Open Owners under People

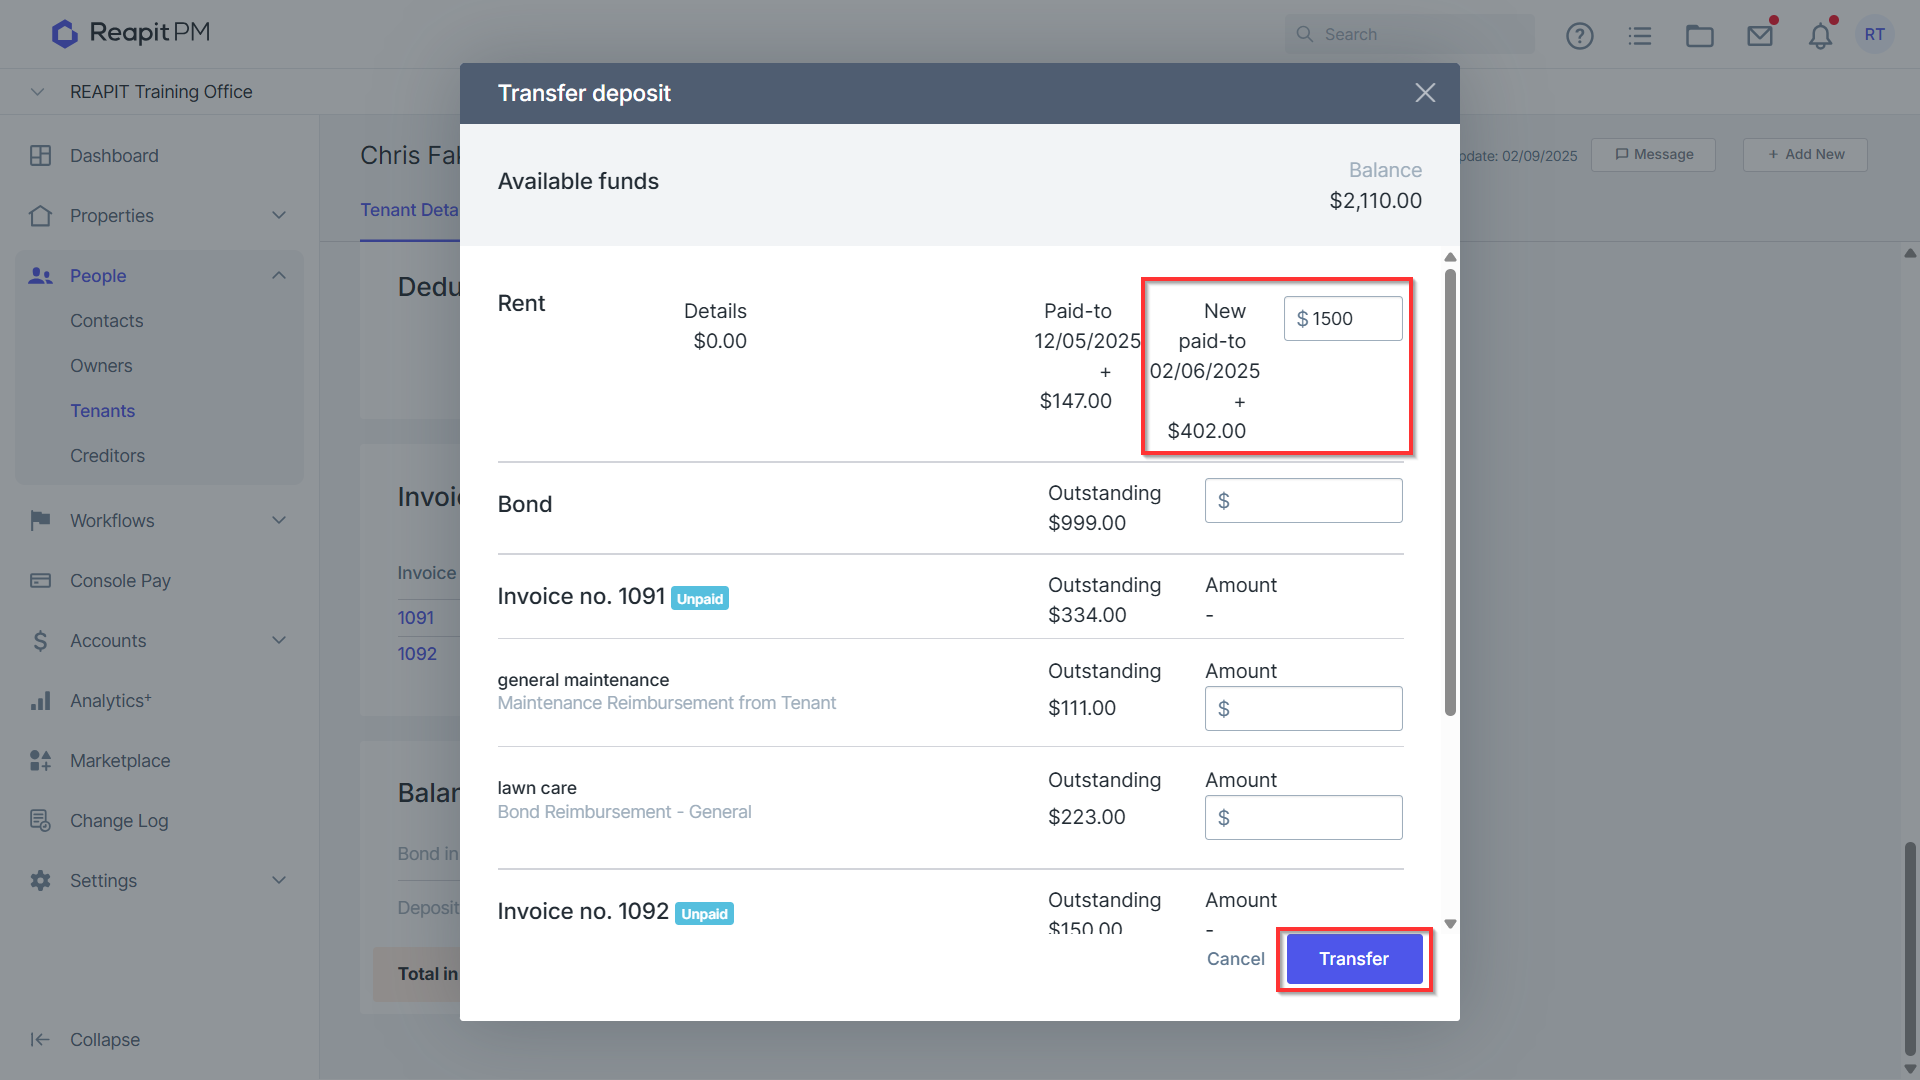pyautogui.click(x=101, y=366)
